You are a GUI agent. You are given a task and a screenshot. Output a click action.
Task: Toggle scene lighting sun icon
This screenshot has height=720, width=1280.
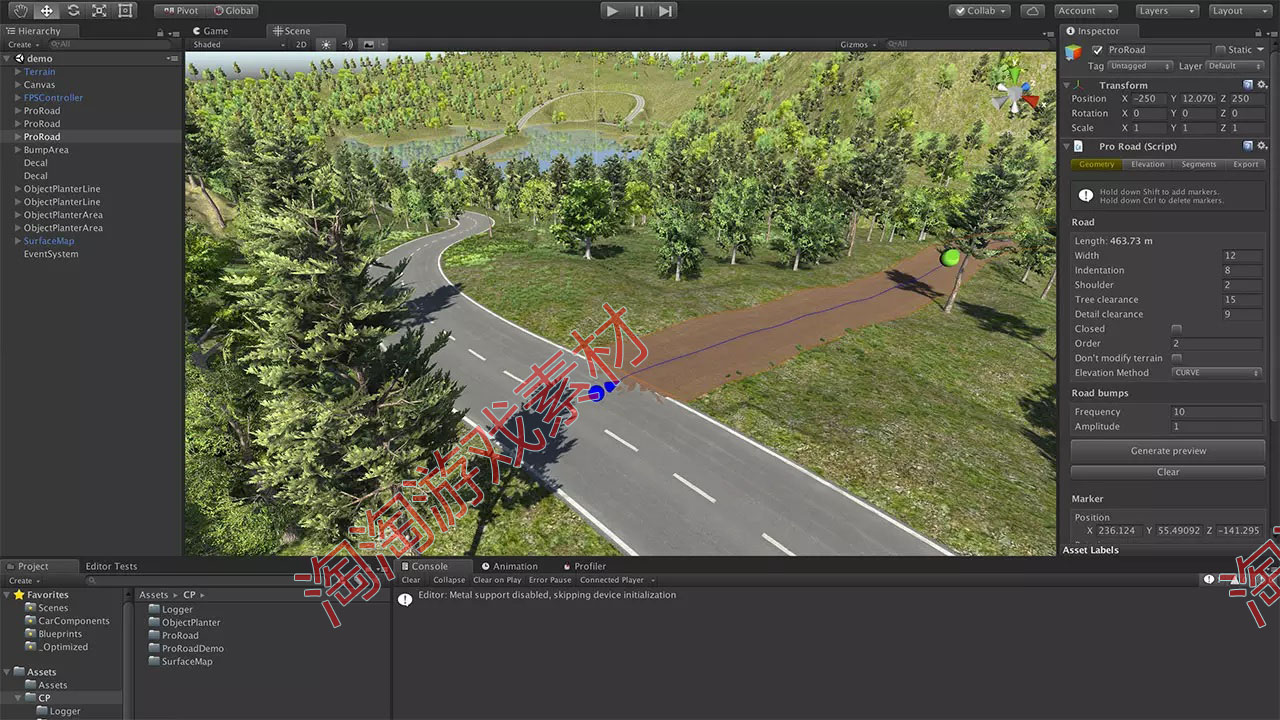(326, 44)
